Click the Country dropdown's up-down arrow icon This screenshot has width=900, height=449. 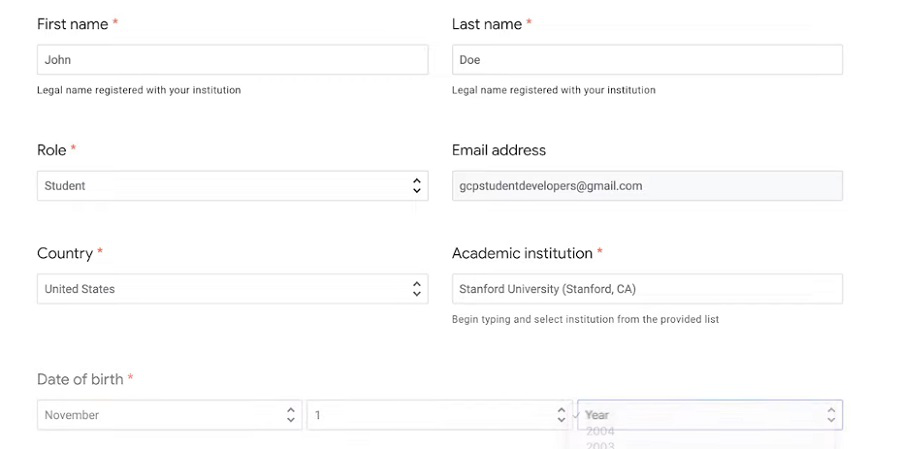[417, 289]
